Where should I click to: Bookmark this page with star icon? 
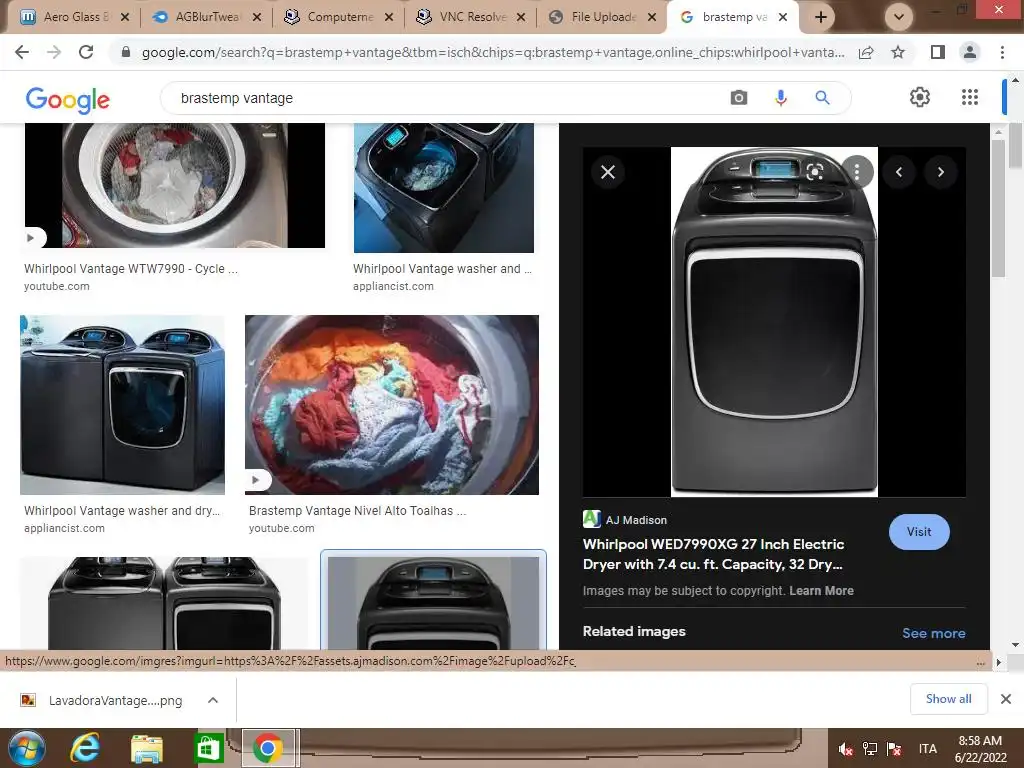[x=898, y=52]
